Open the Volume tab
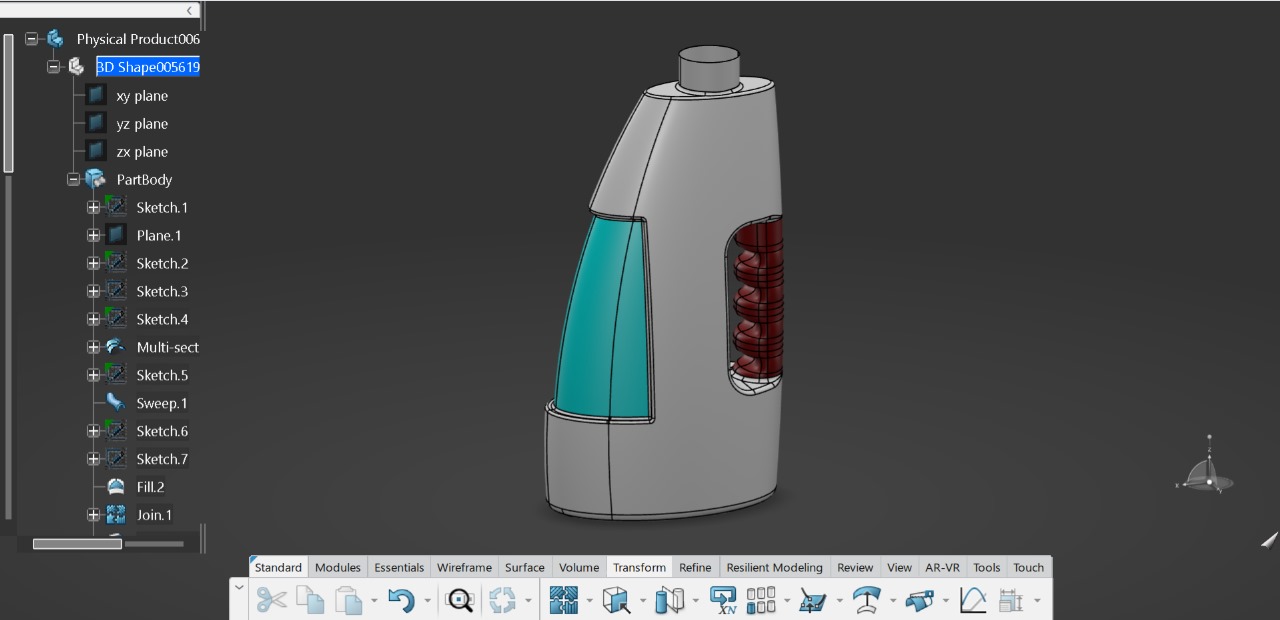 (x=579, y=567)
